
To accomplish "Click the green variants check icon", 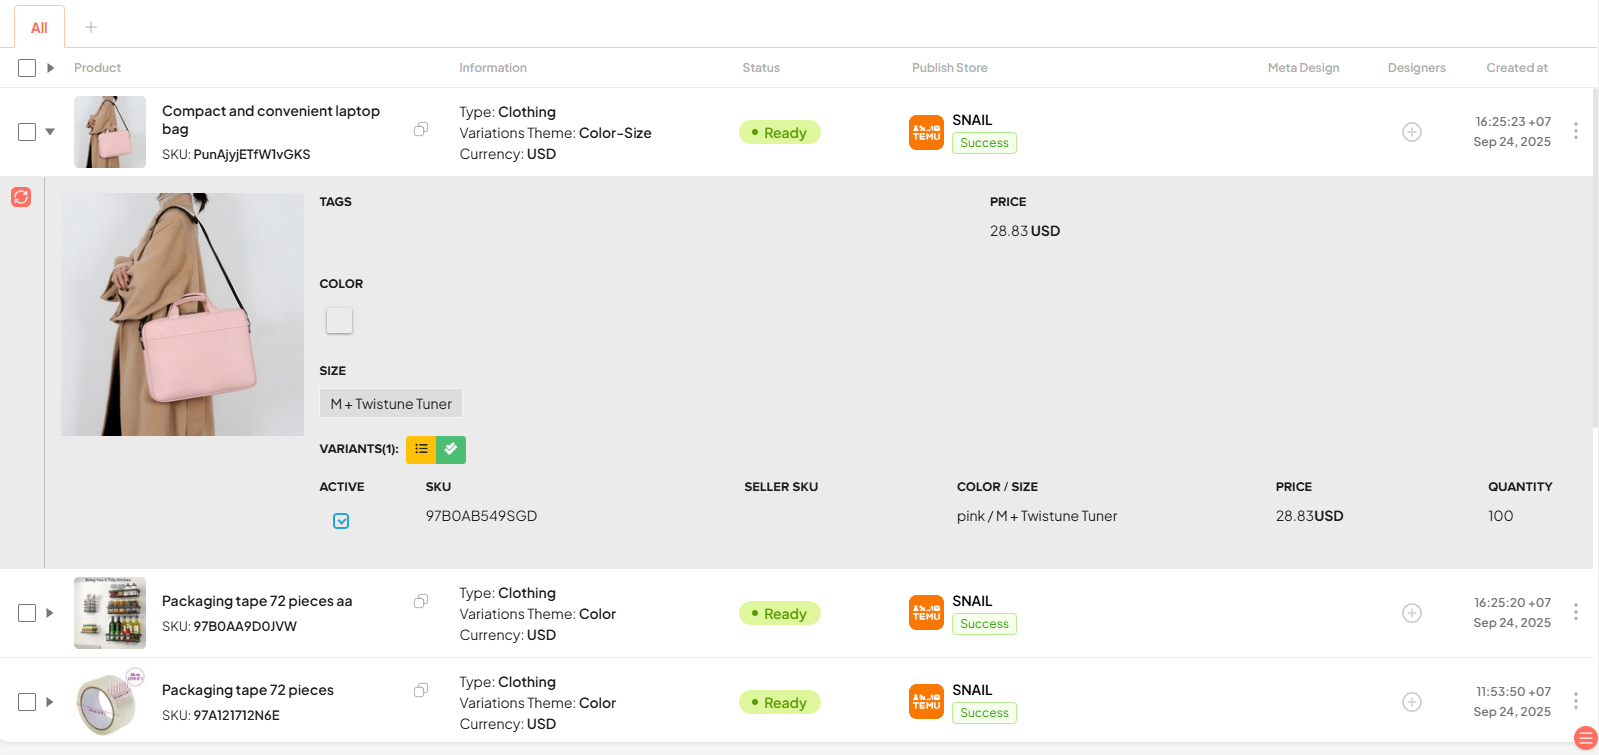I will coord(451,450).
